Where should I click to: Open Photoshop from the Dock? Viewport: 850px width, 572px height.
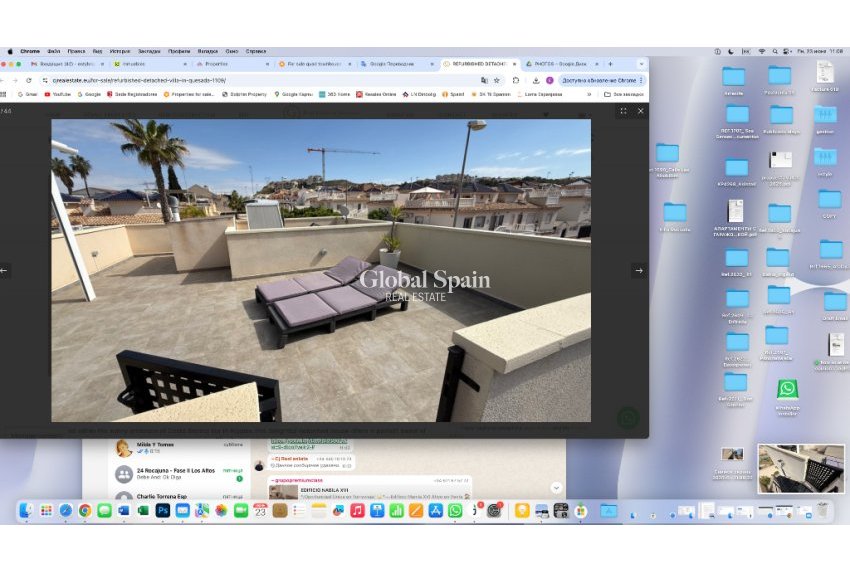(162, 510)
